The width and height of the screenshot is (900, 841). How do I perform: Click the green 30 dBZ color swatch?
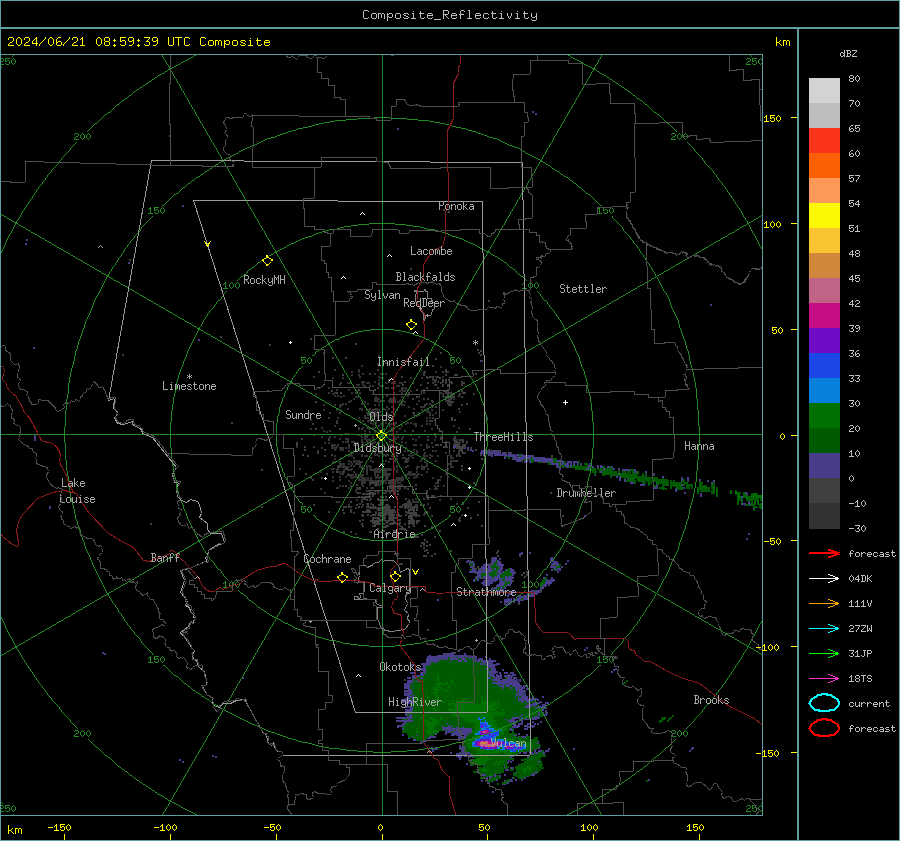(824, 416)
